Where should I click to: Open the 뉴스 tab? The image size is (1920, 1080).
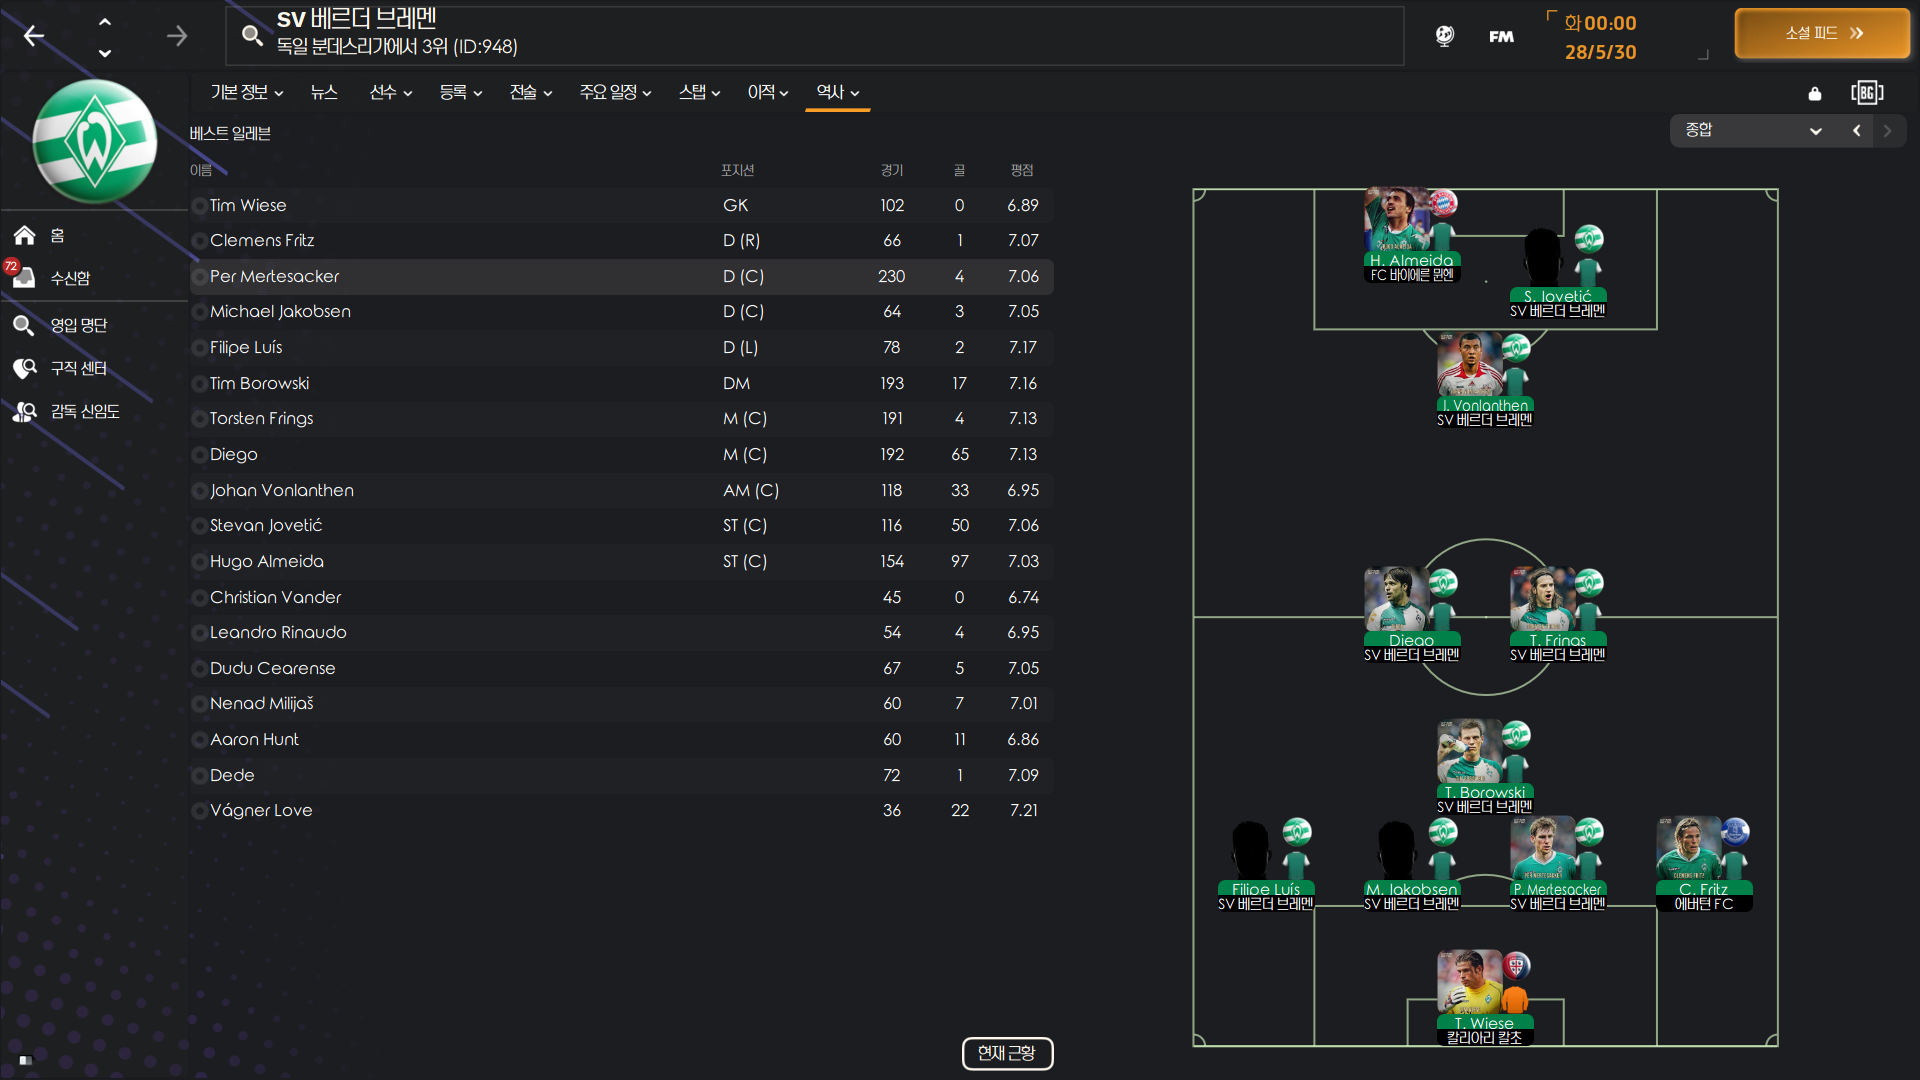(x=324, y=92)
